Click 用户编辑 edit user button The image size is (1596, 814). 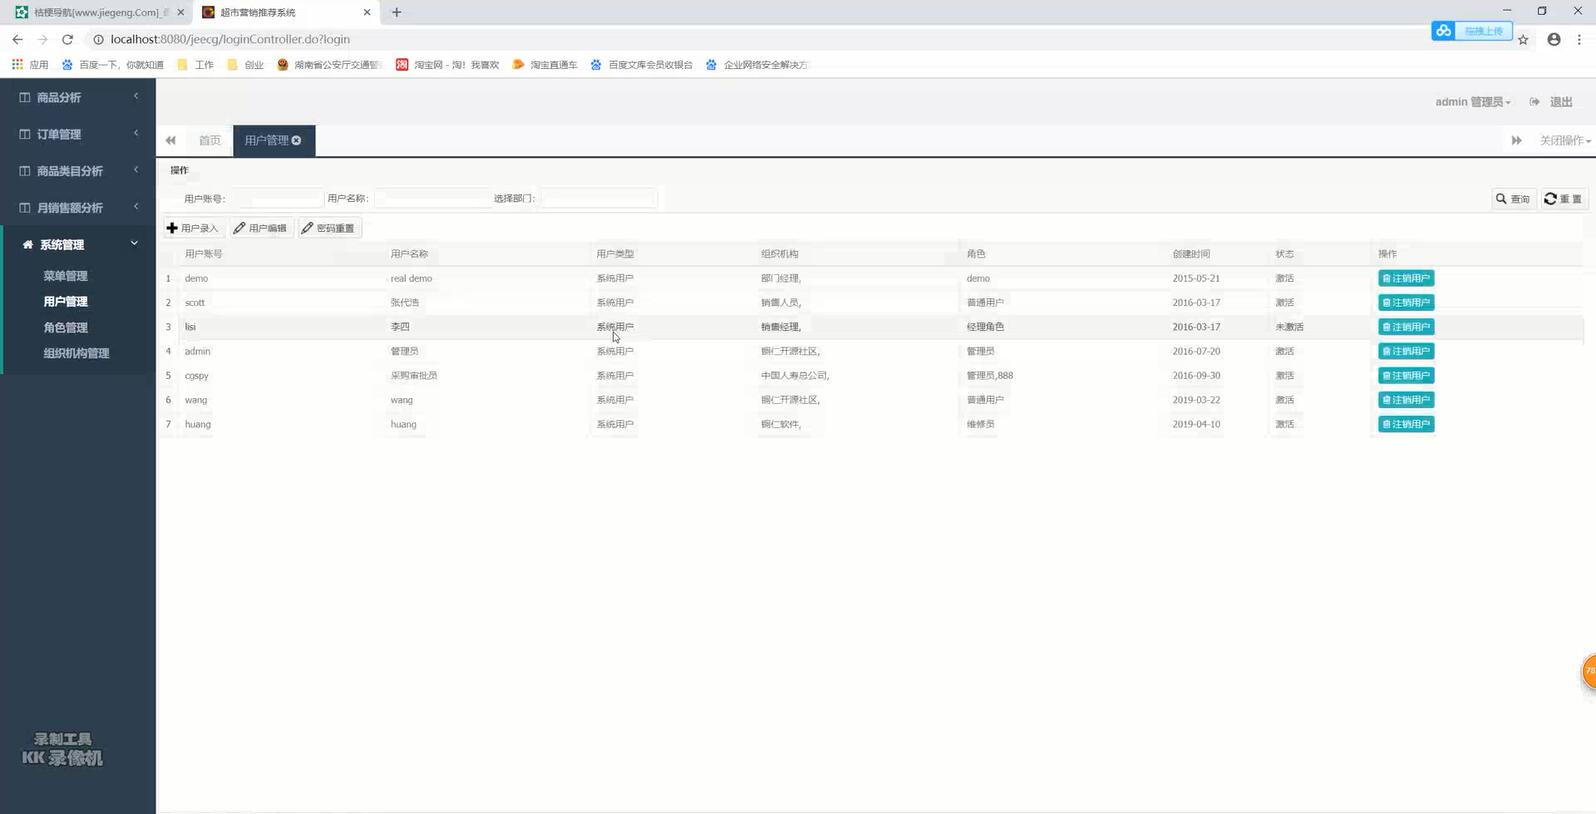pos(260,228)
